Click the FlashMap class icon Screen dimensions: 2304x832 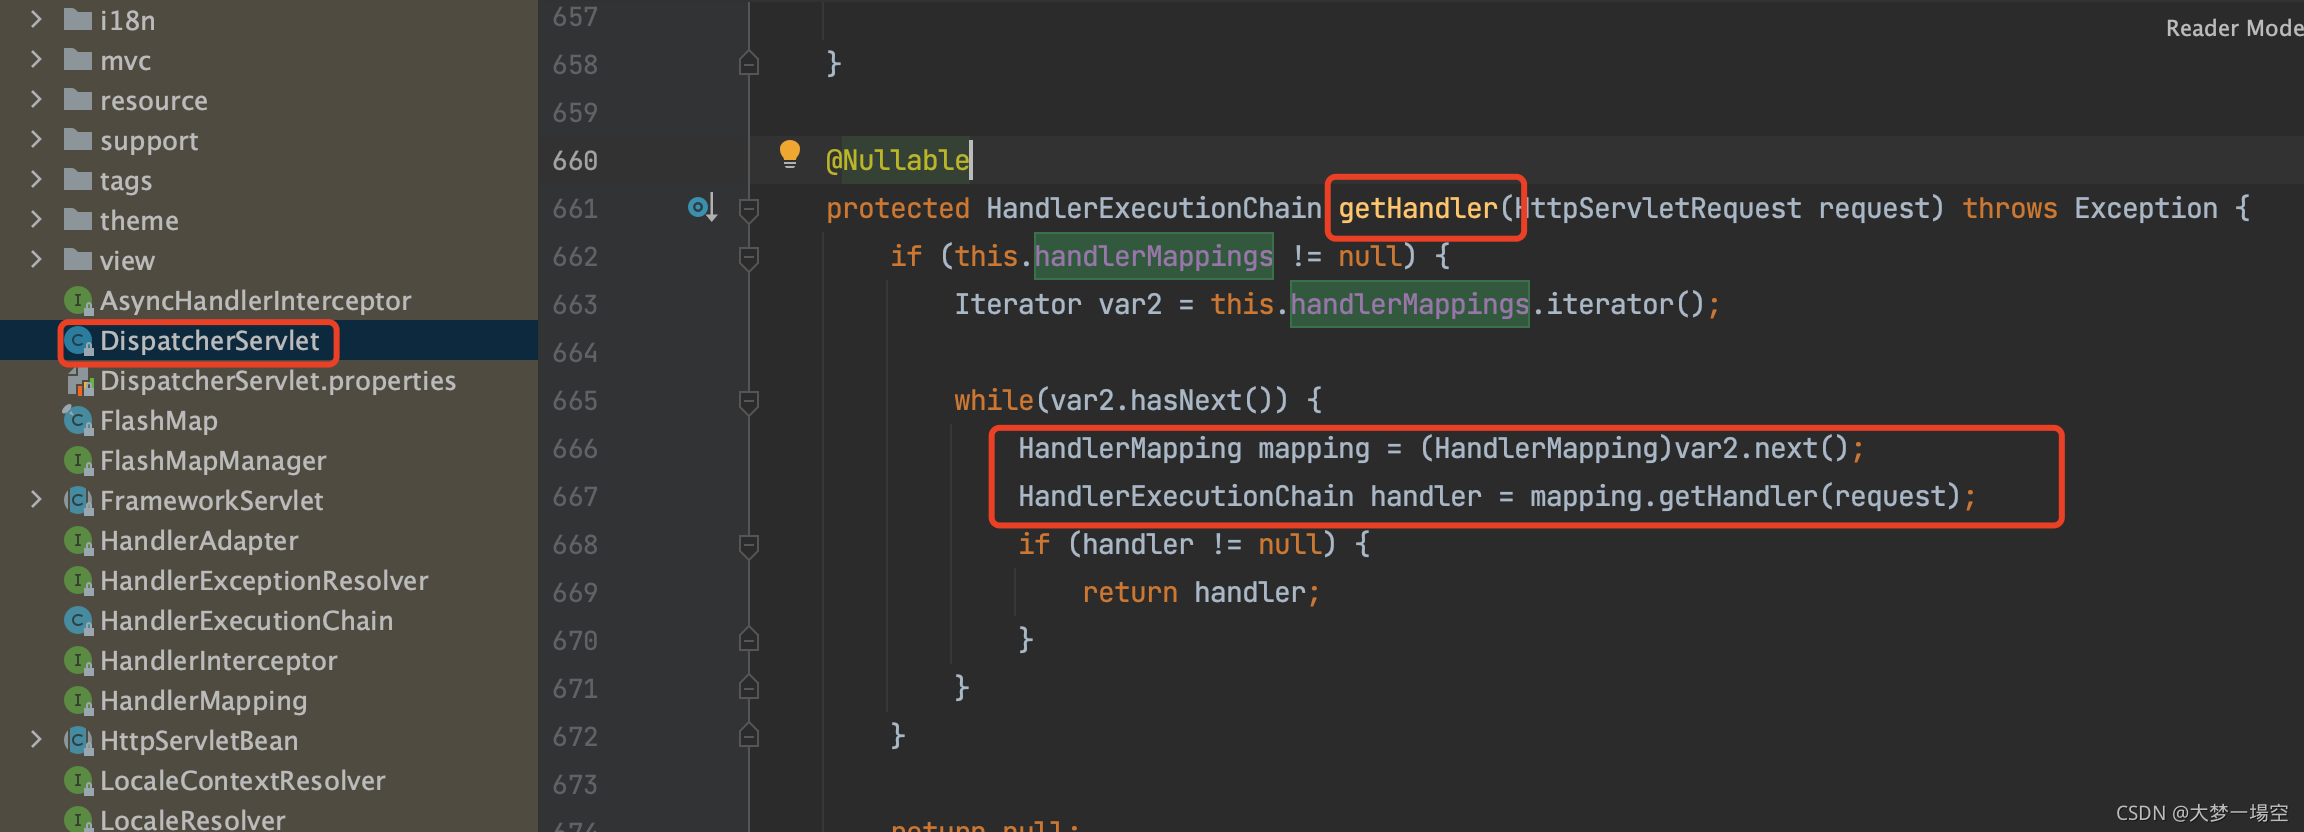click(x=78, y=420)
